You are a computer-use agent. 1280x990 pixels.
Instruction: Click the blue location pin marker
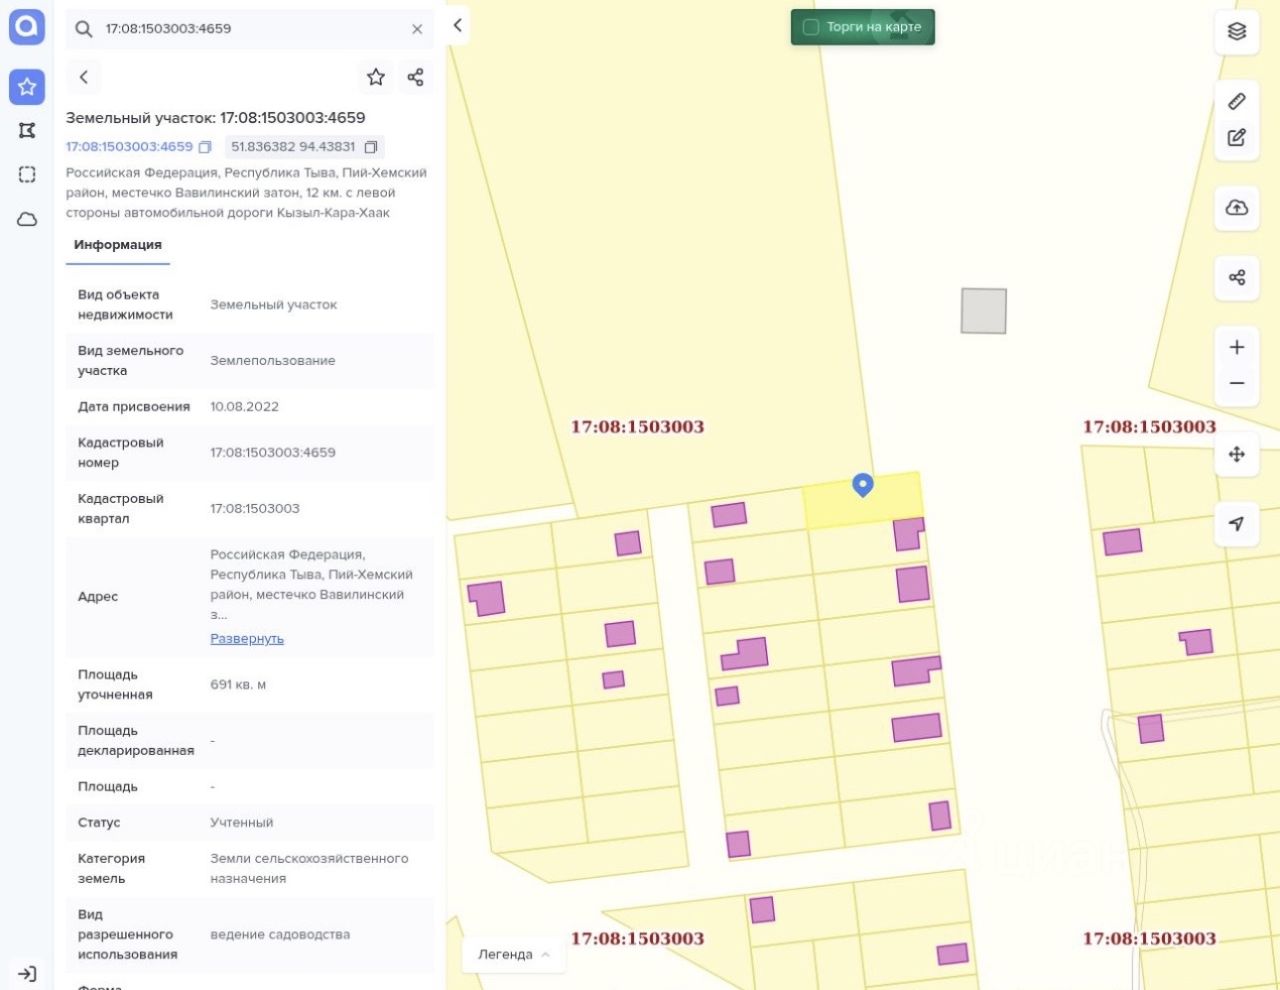pyautogui.click(x=862, y=485)
